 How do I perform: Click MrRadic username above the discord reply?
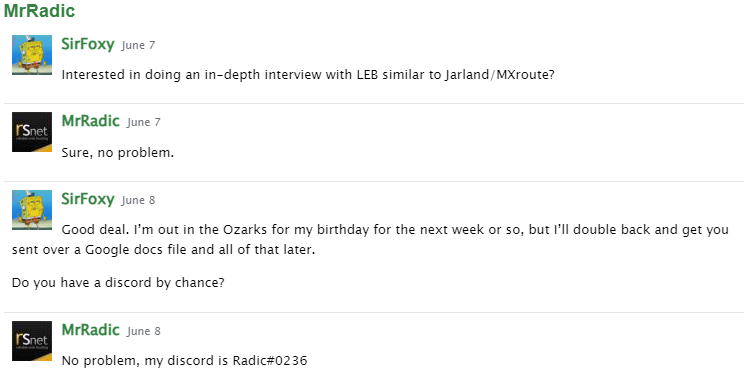[x=91, y=330]
